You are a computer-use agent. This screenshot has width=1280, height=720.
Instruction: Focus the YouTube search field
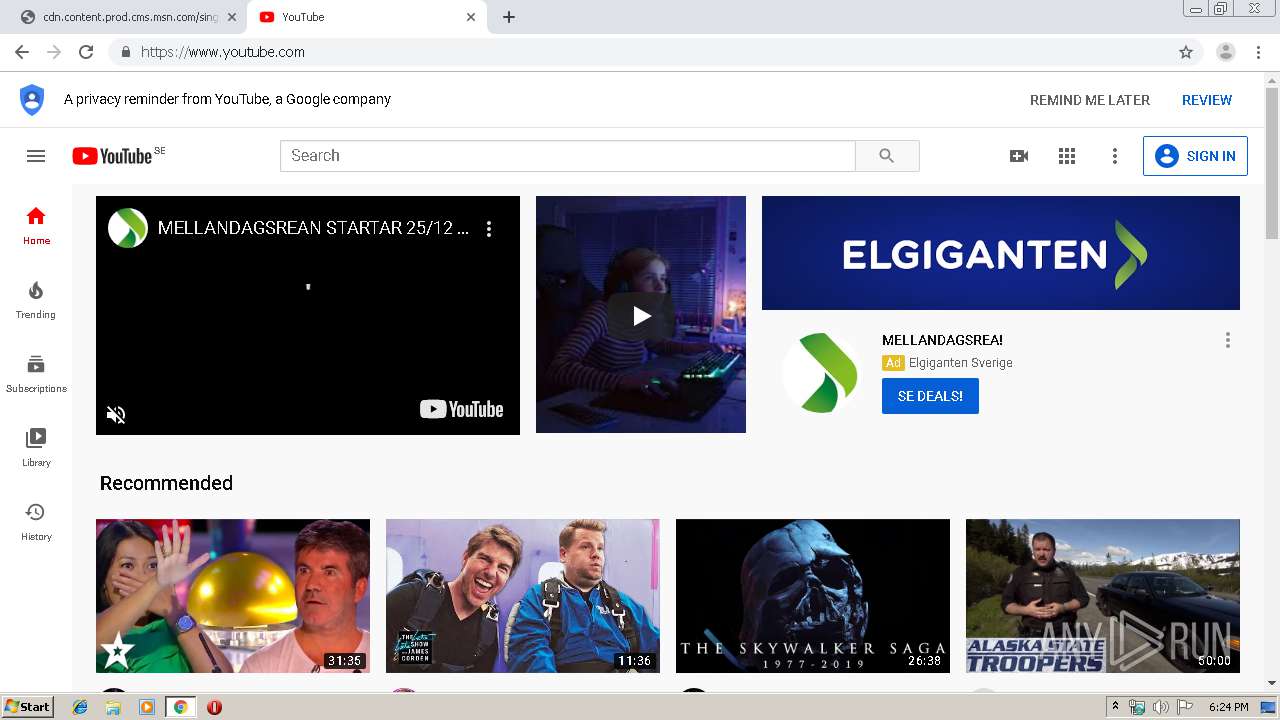568,156
